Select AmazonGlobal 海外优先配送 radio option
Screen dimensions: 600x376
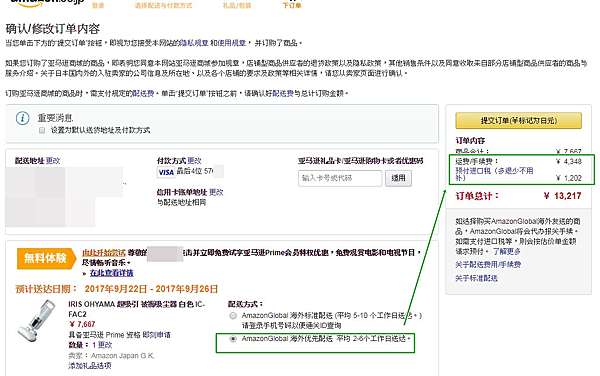coord(233,339)
